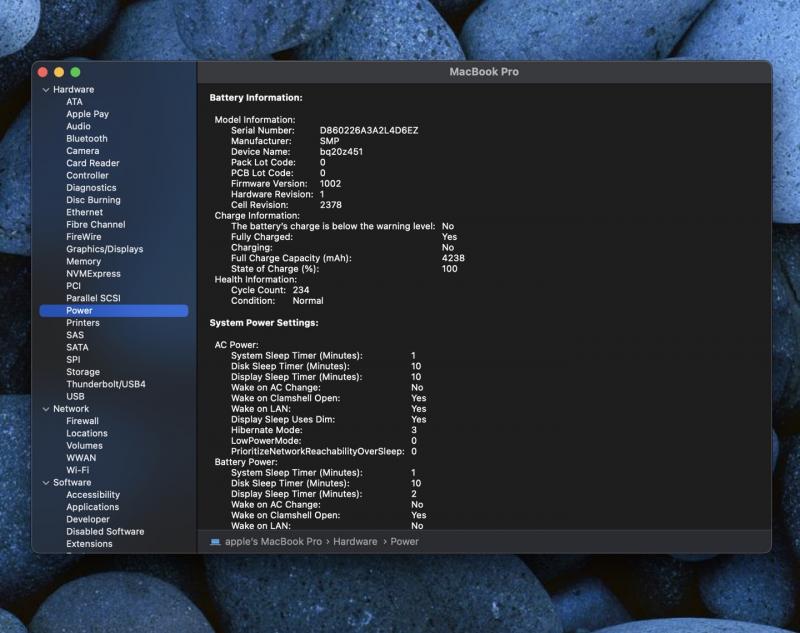
Task: Open Fibre Channel item
Action: (x=95, y=224)
